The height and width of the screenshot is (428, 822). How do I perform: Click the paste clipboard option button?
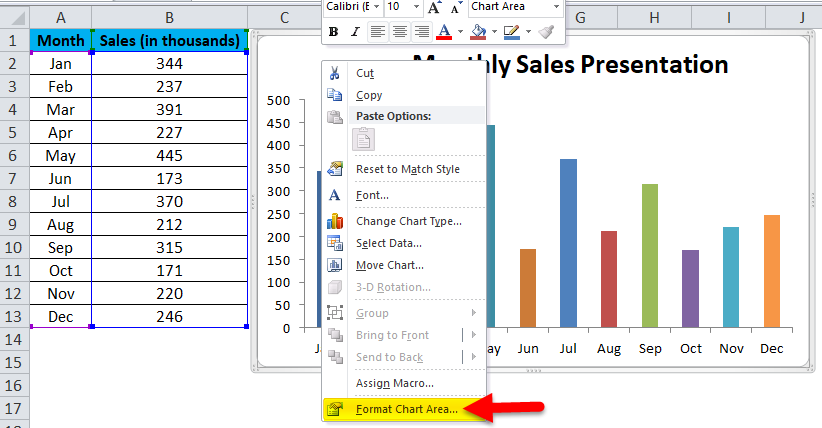click(364, 140)
